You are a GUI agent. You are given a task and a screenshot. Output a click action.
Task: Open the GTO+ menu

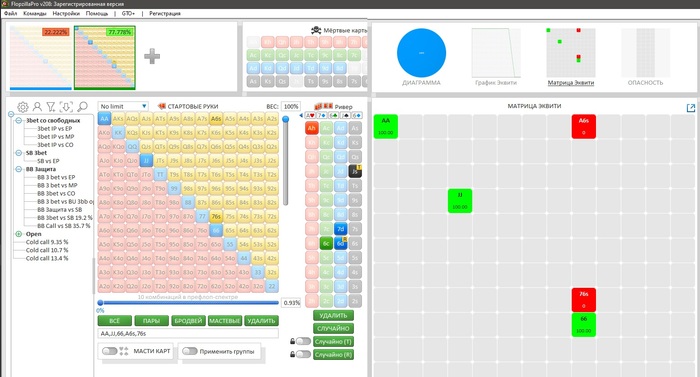coord(128,13)
